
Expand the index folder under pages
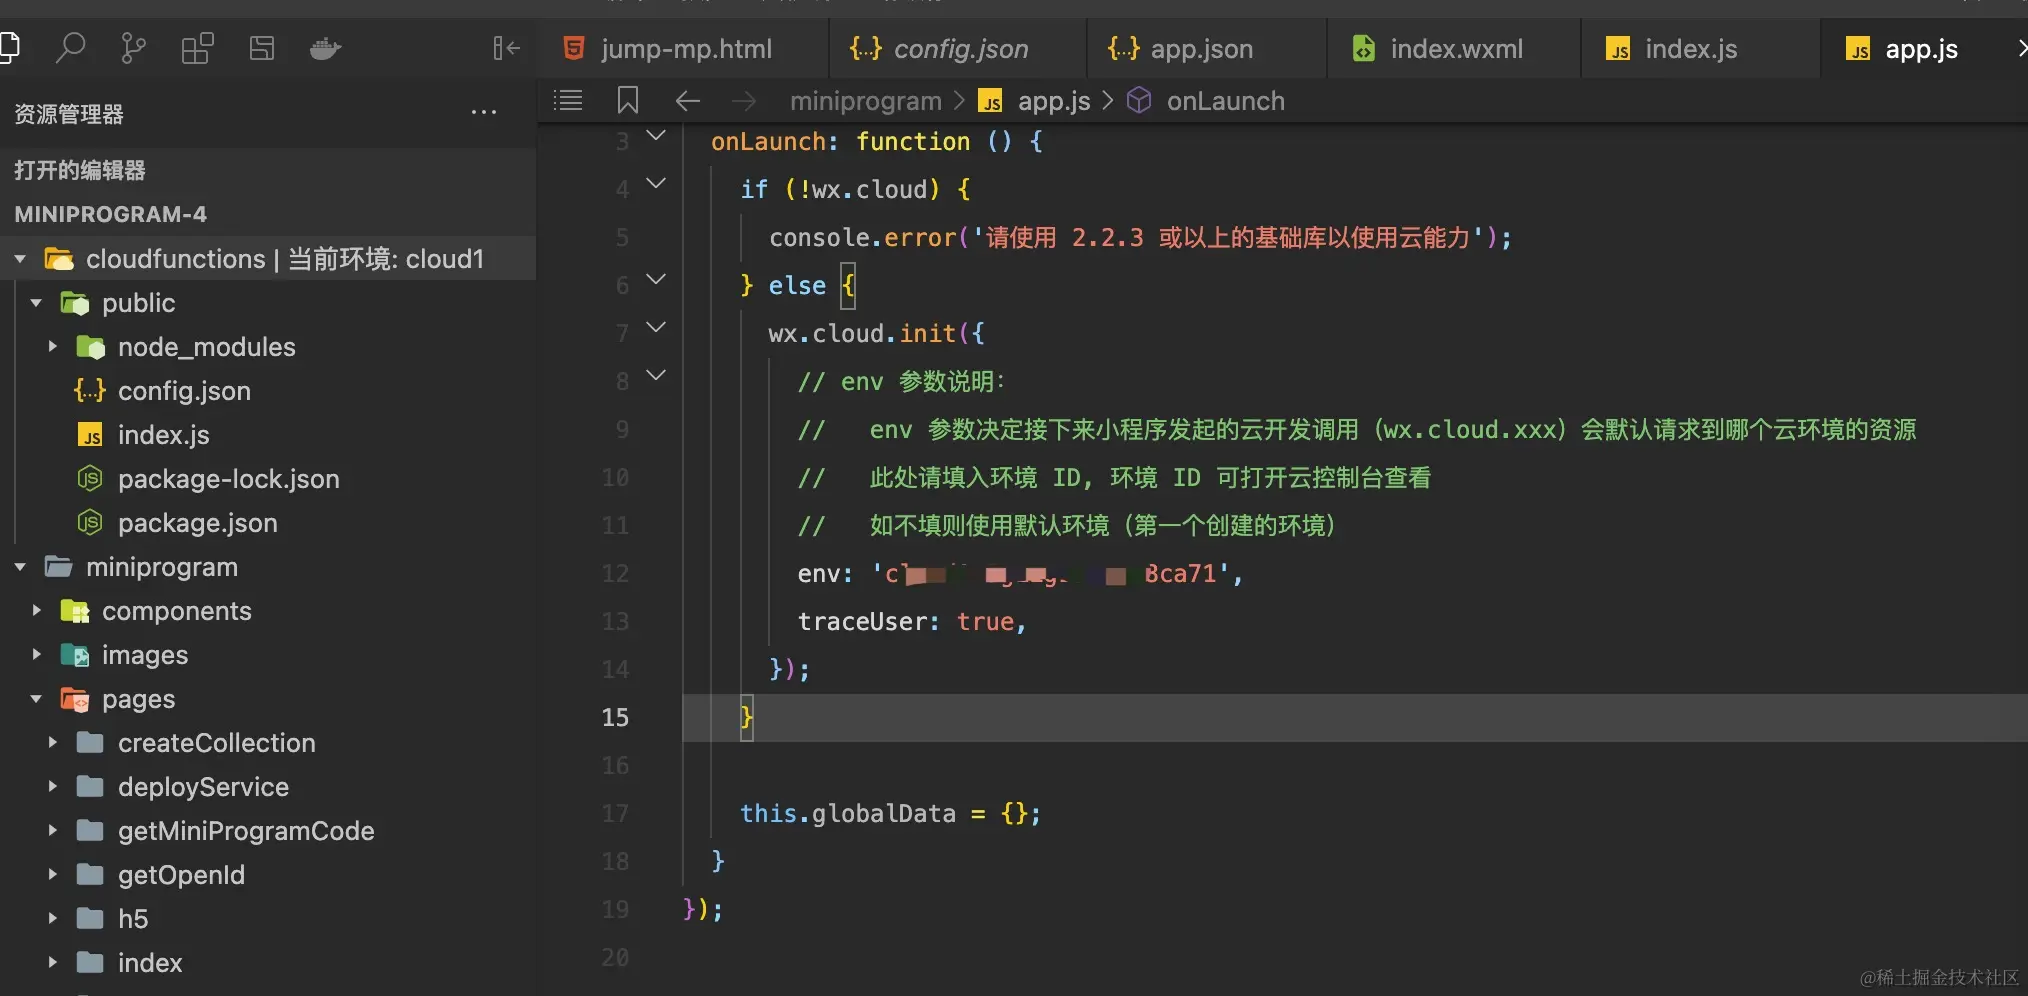52,963
